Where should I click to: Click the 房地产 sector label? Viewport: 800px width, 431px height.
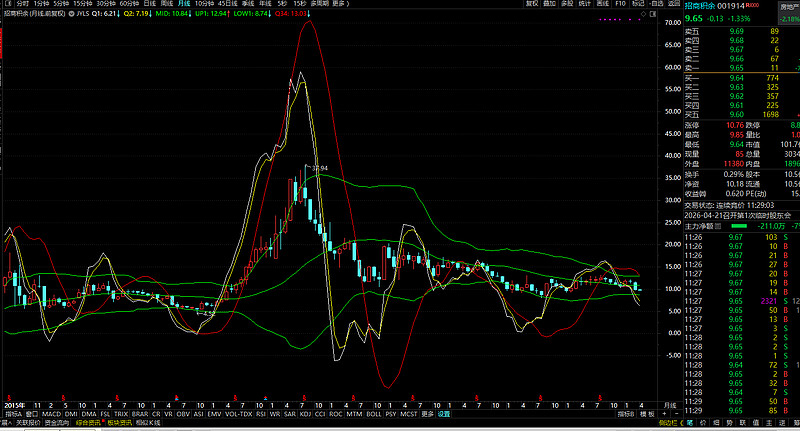(x=789, y=5)
